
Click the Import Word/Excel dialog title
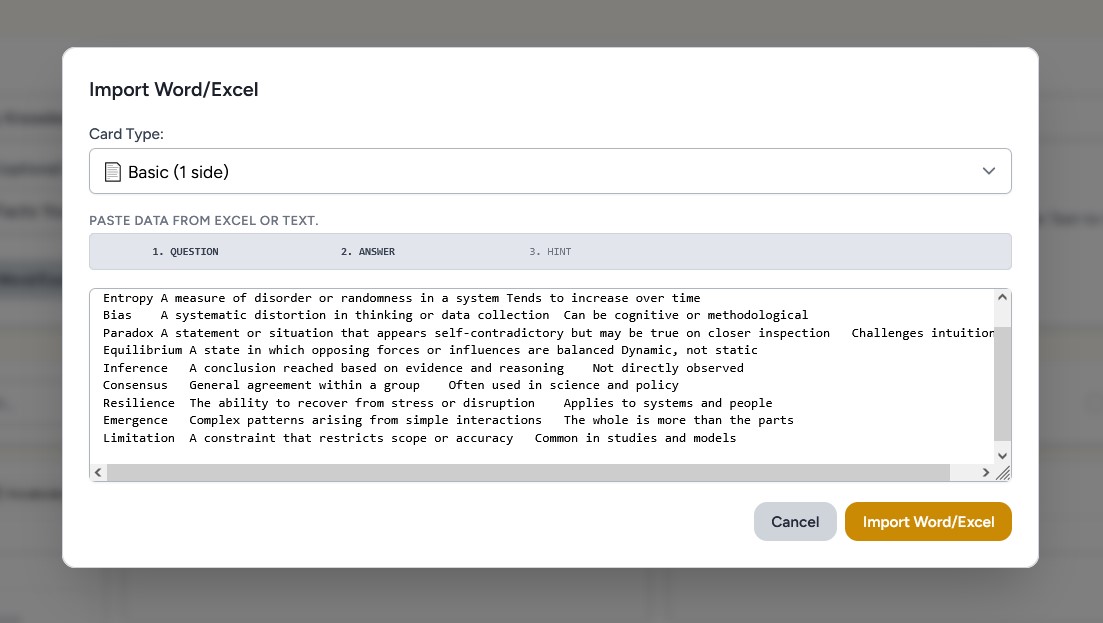click(173, 89)
